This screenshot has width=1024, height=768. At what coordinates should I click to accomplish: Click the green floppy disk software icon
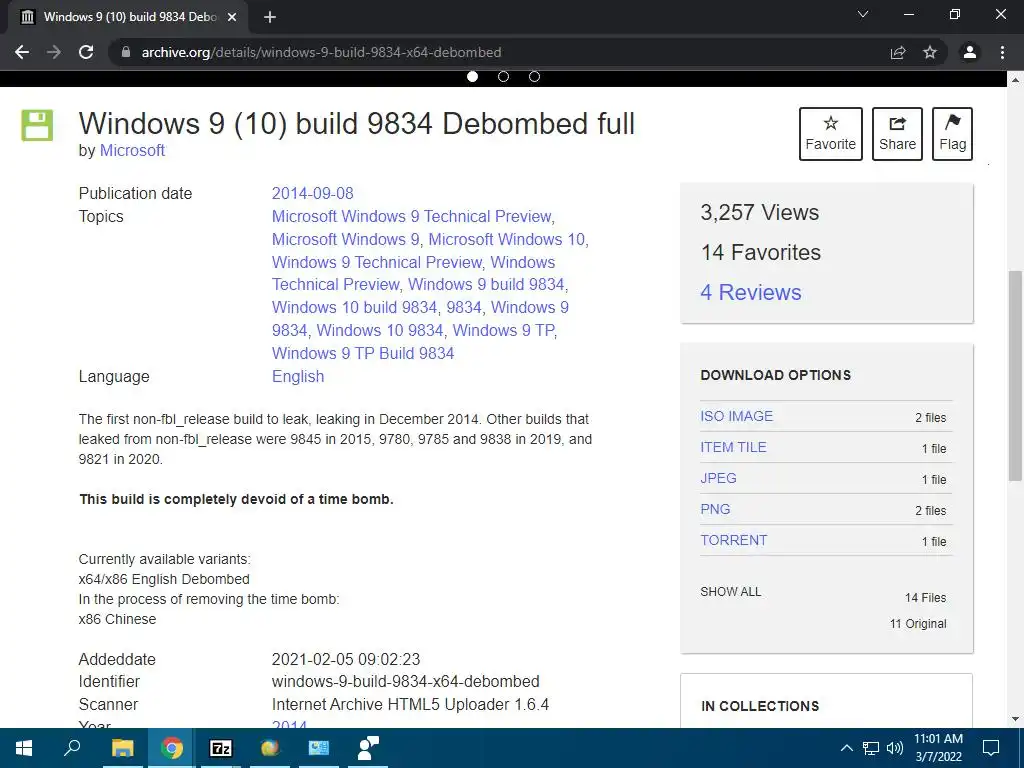pos(37,125)
